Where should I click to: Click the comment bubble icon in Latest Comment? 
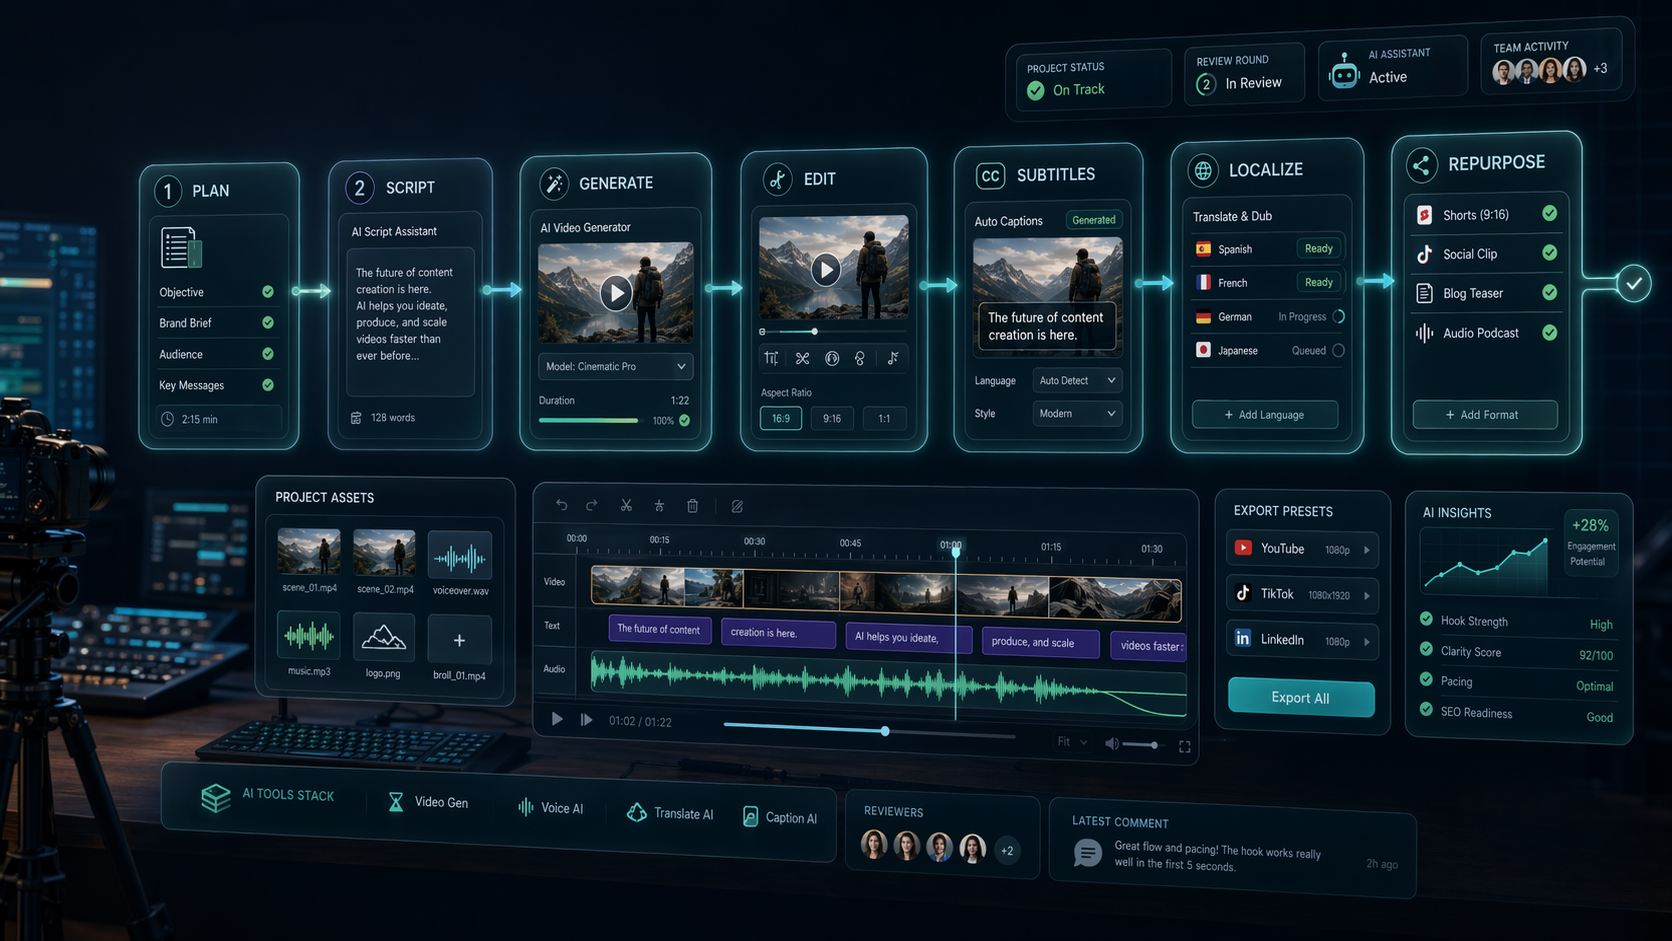pos(1087,853)
